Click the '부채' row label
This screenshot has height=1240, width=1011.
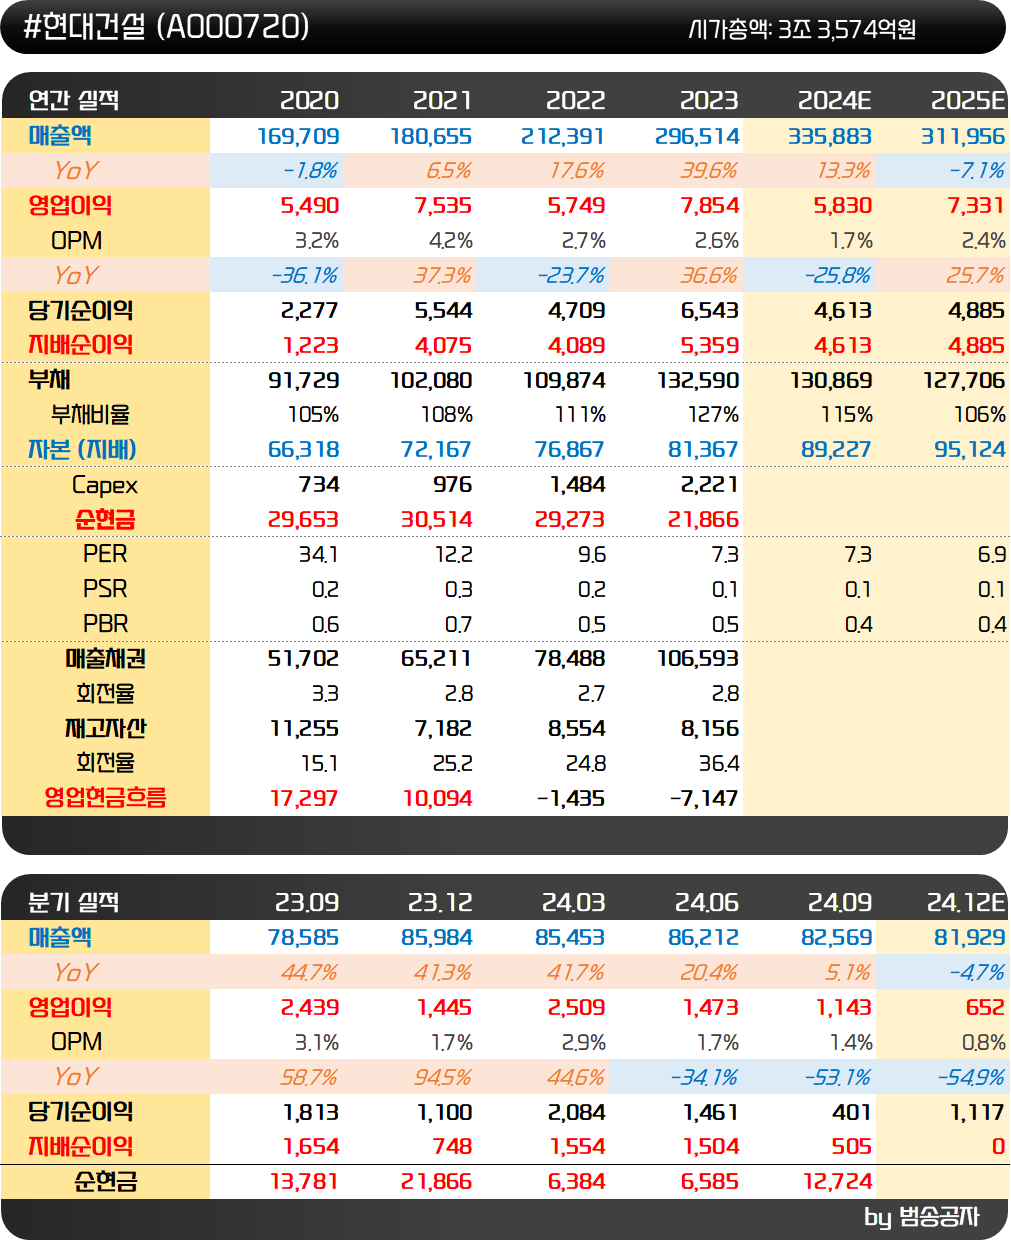coord(50,380)
